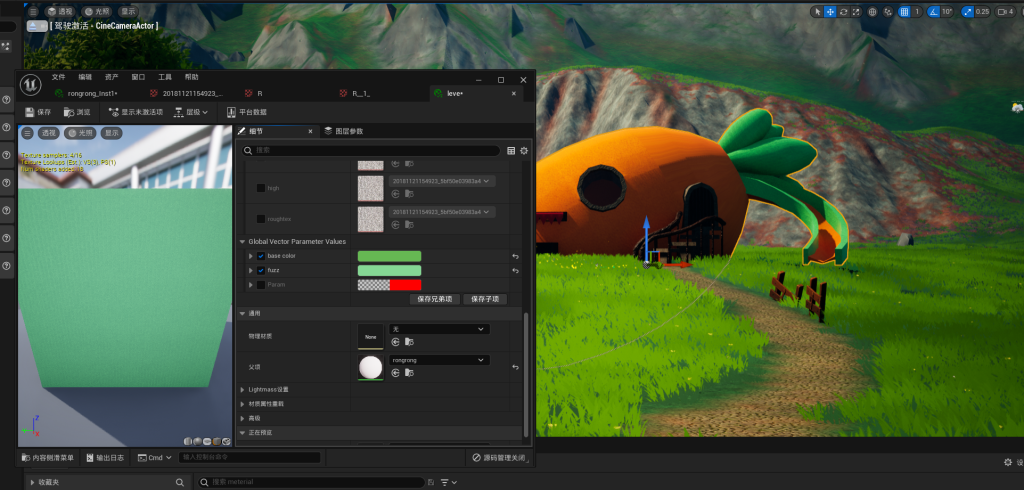The width and height of the screenshot is (1024, 490).
Task: Select the arrow select mode in main viewport
Action: 818,12
